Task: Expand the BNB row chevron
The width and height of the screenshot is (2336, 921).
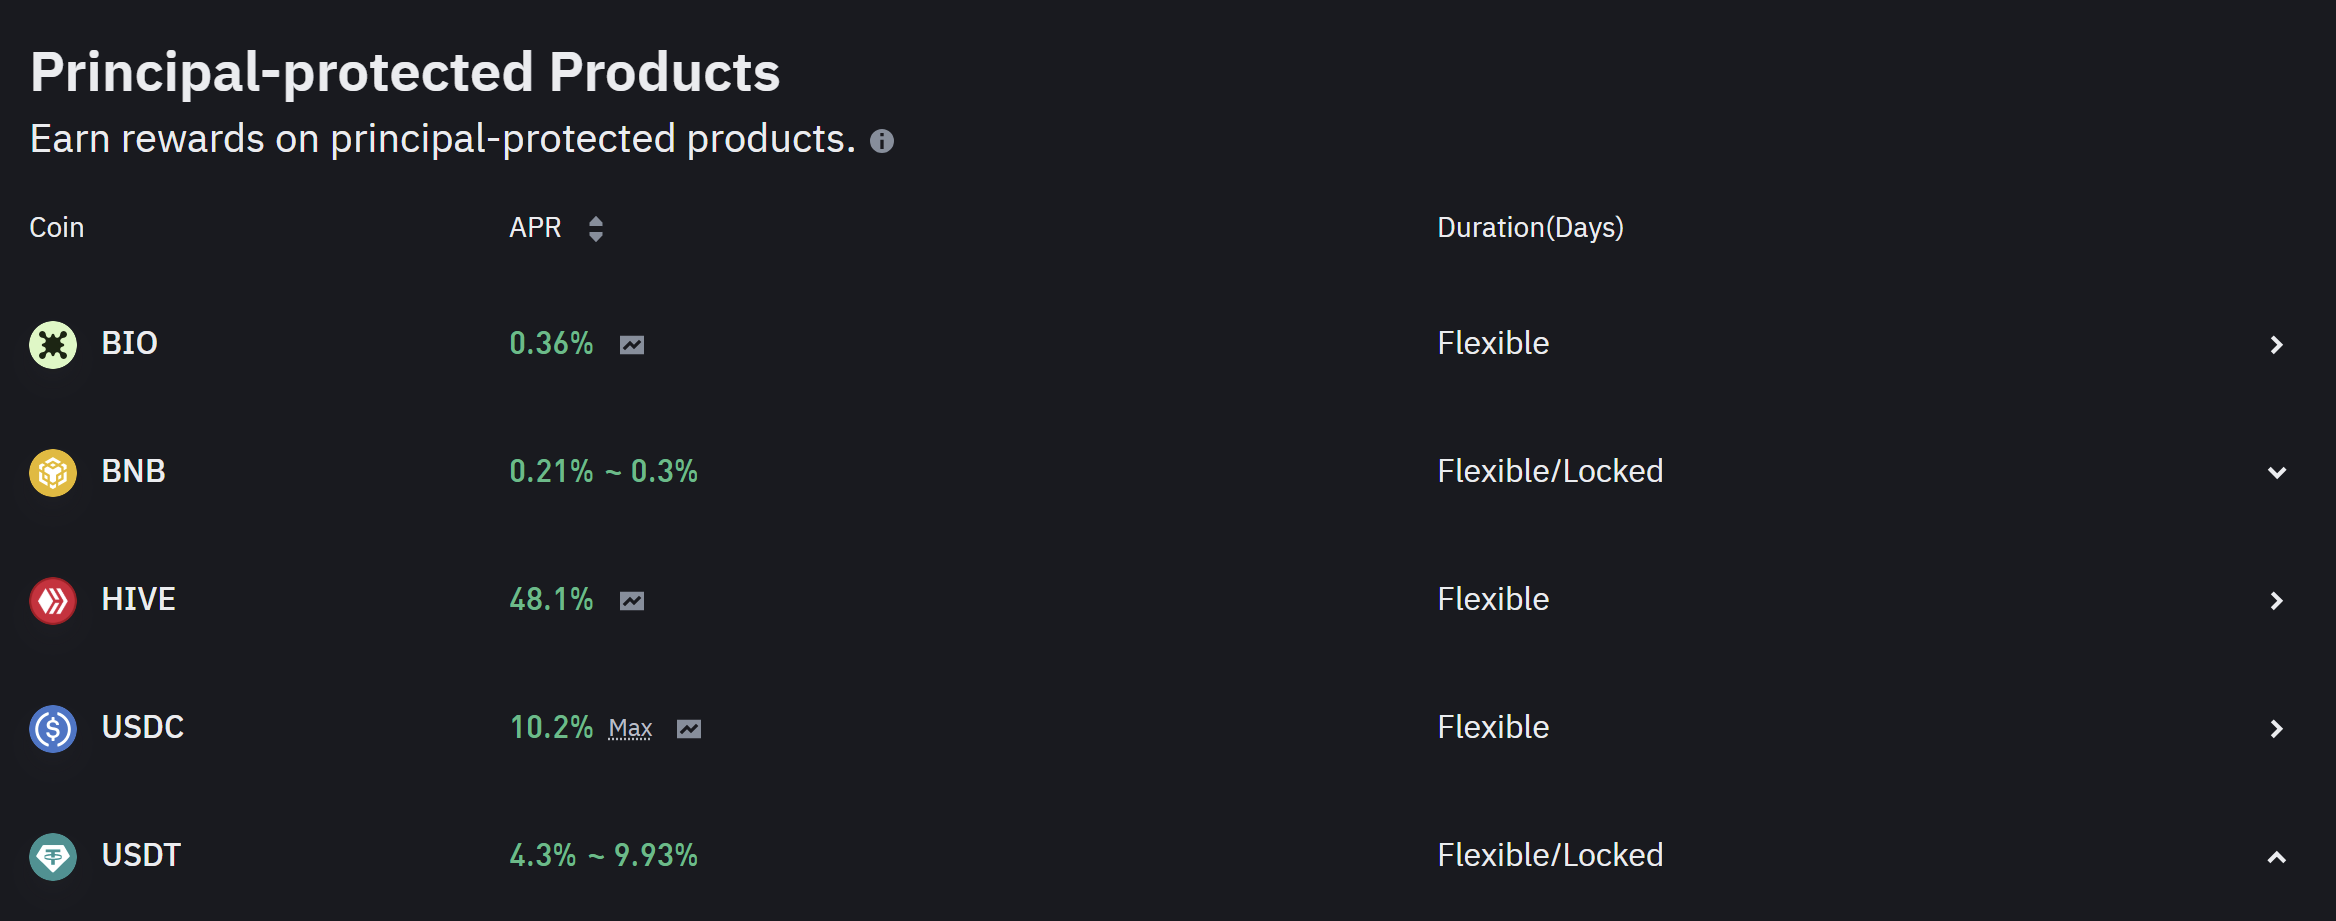Action: pos(2277,473)
